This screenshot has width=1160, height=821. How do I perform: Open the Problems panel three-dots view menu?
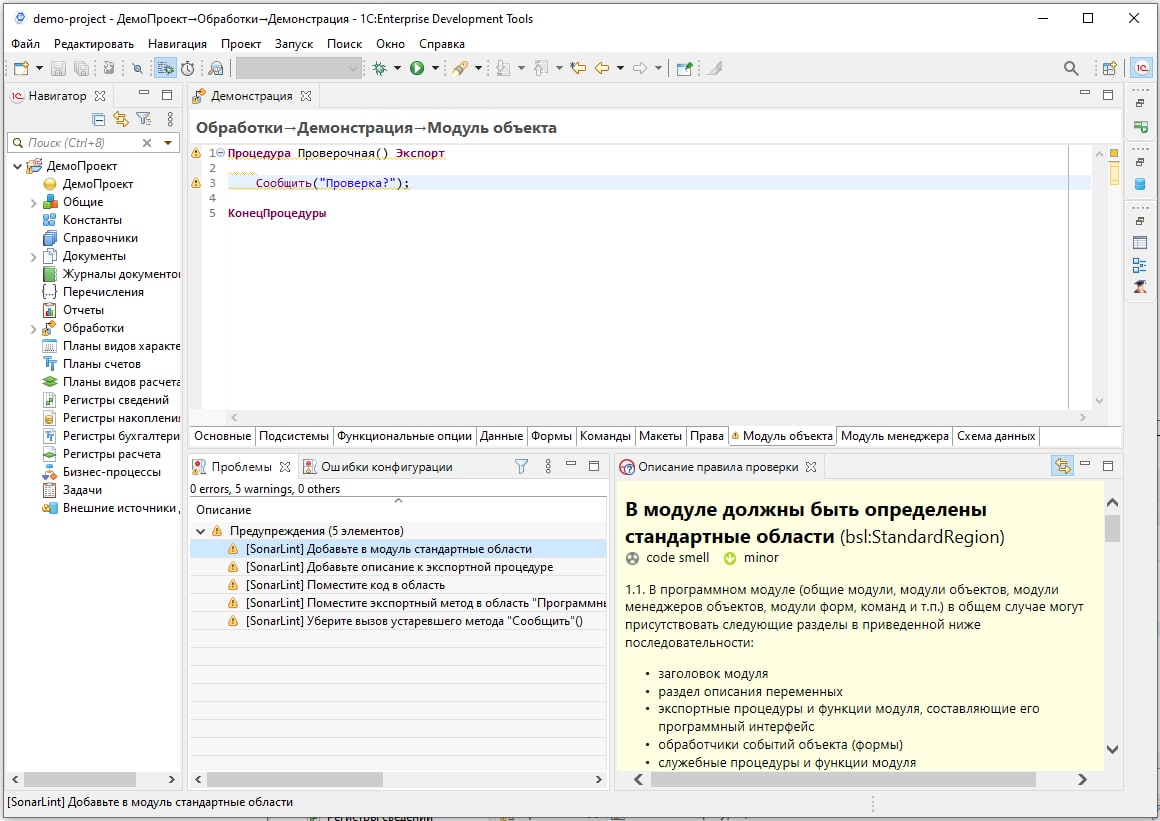[x=548, y=466]
